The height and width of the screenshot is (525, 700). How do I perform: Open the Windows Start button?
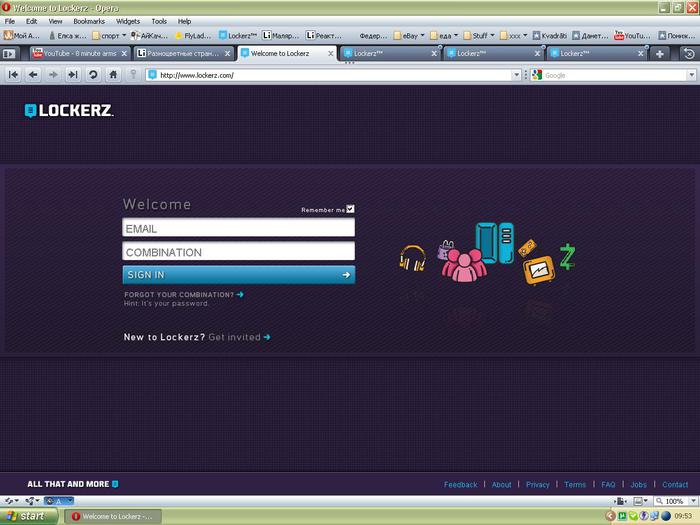29,516
